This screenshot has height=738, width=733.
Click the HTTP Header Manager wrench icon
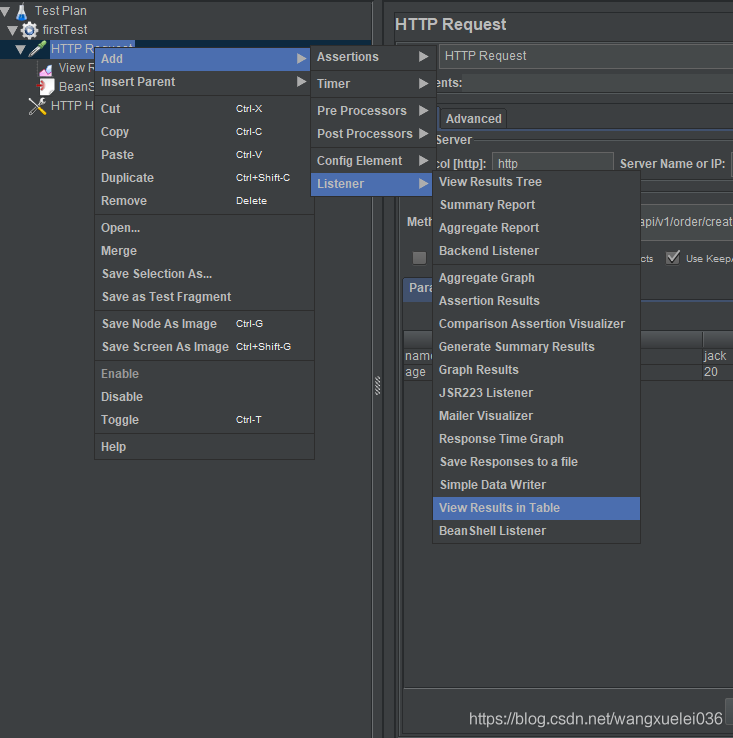[38, 106]
